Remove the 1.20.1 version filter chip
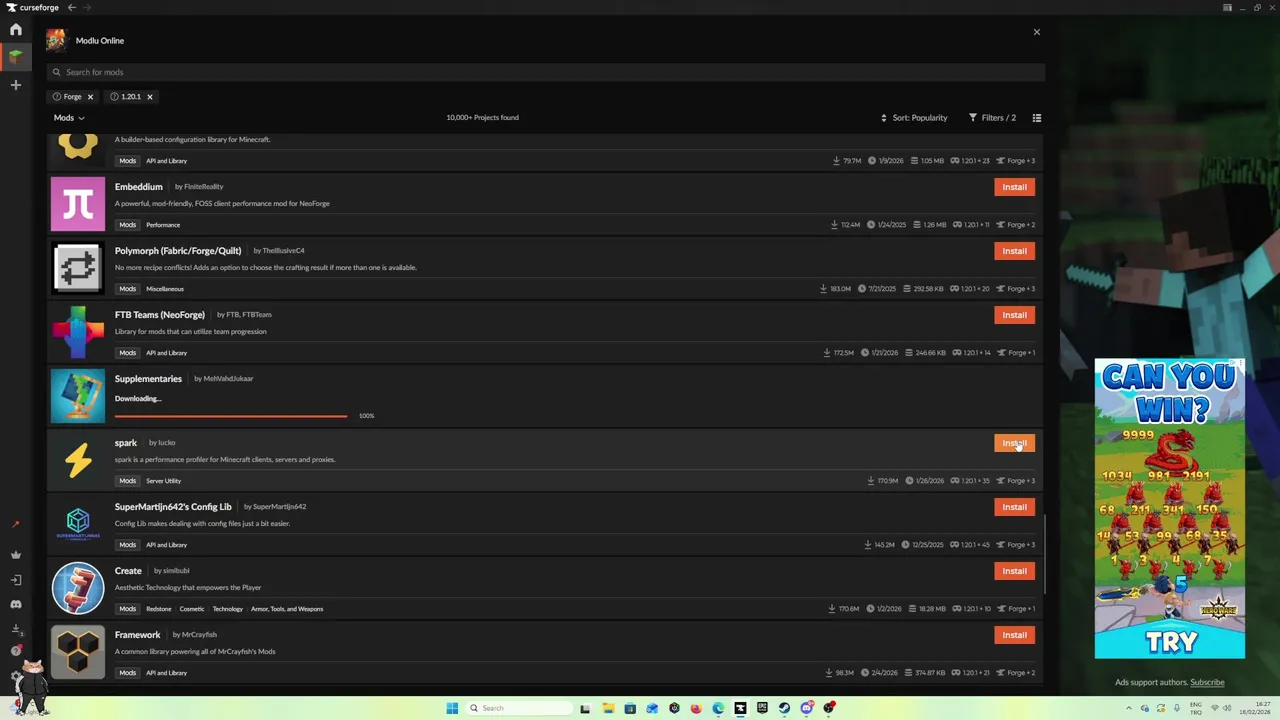Image resolution: width=1280 pixels, height=720 pixels. pyautogui.click(x=150, y=97)
